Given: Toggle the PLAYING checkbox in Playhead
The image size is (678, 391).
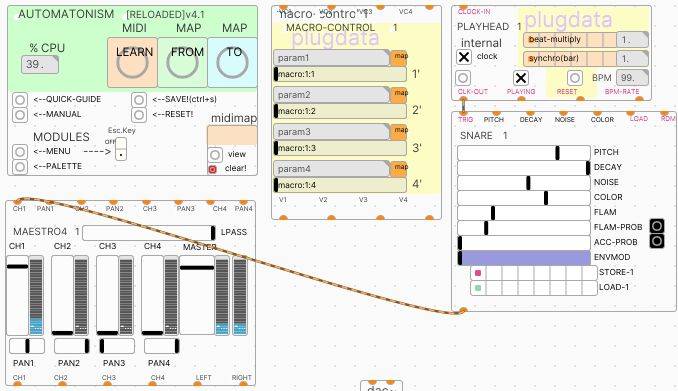Looking at the screenshot, I should (521, 78).
